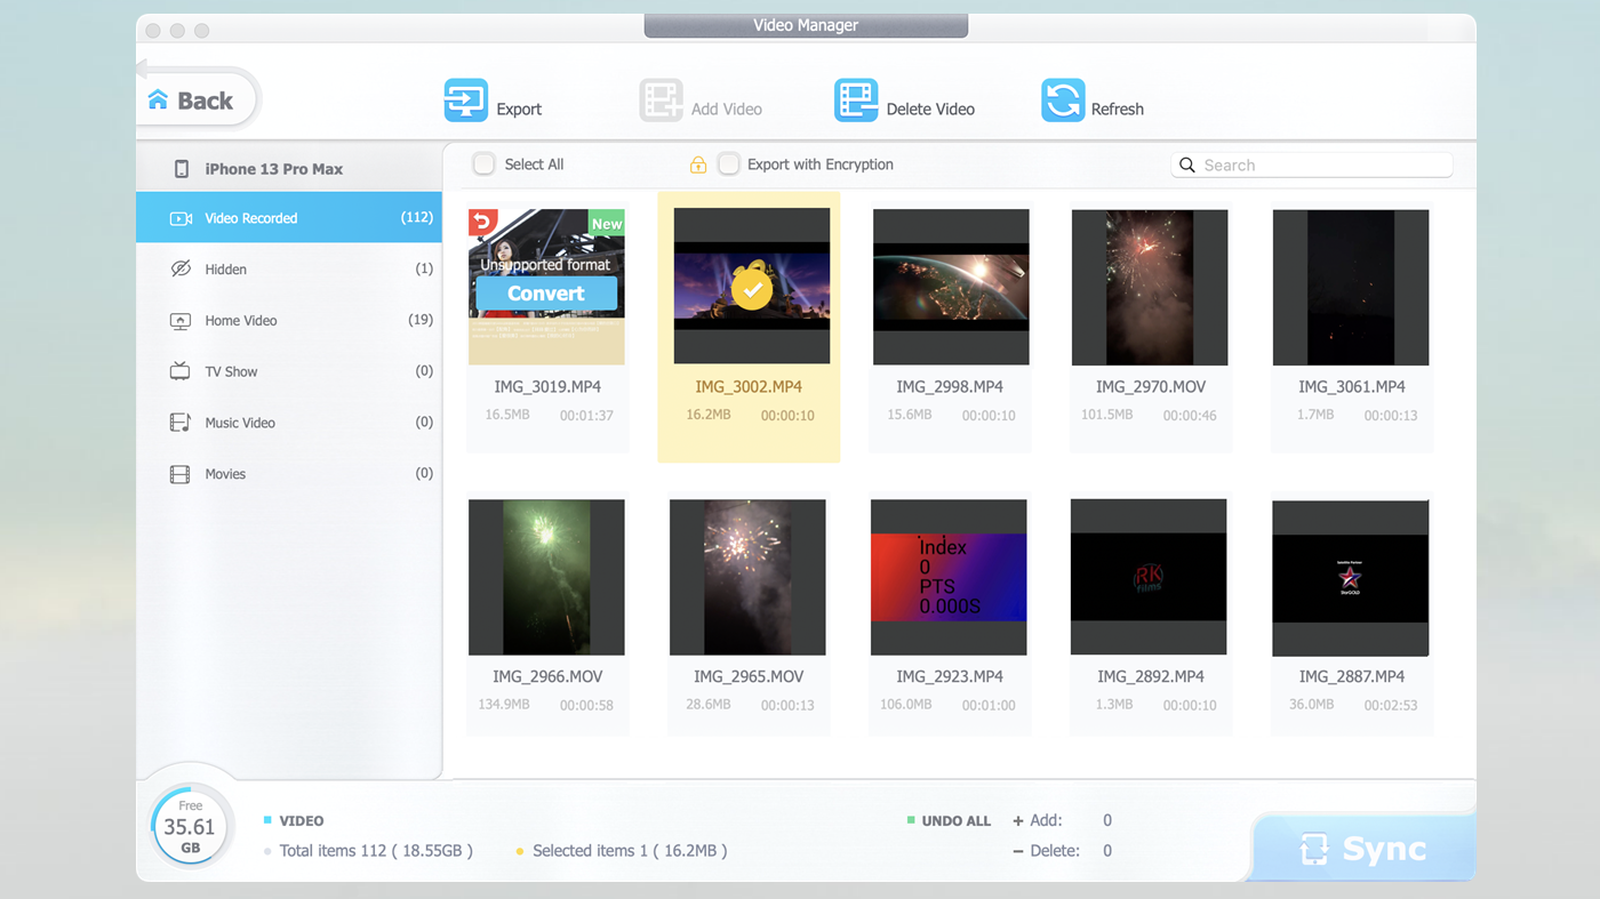Select the IMG_2966.MOV thumbnail
Viewport: 1600px width, 899px height.
pos(547,577)
